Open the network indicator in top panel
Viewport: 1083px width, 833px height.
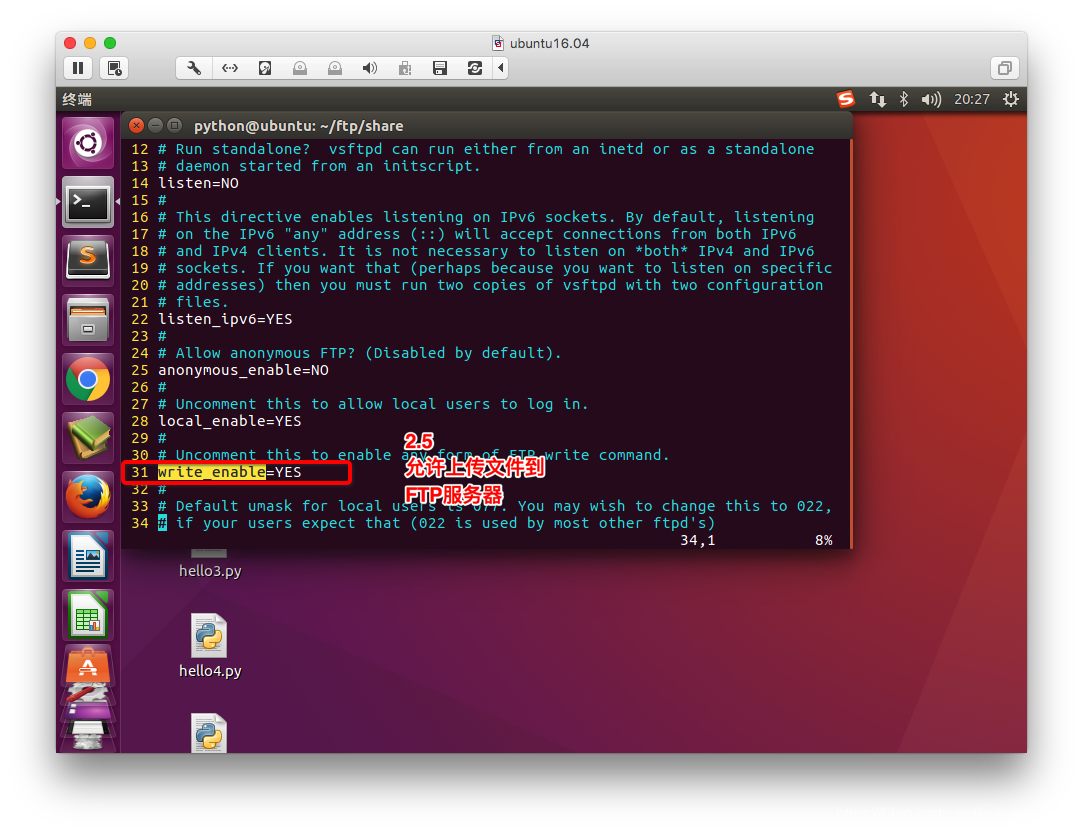coord(878,99)
